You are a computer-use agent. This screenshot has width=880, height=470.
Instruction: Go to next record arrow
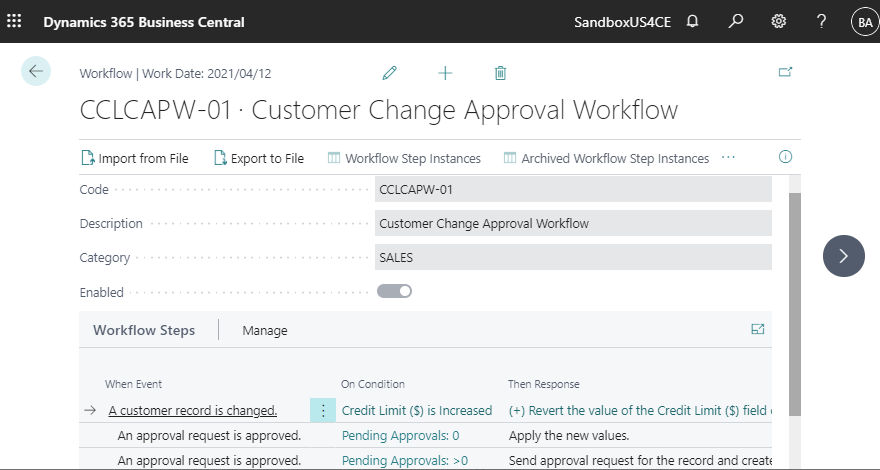844,256
